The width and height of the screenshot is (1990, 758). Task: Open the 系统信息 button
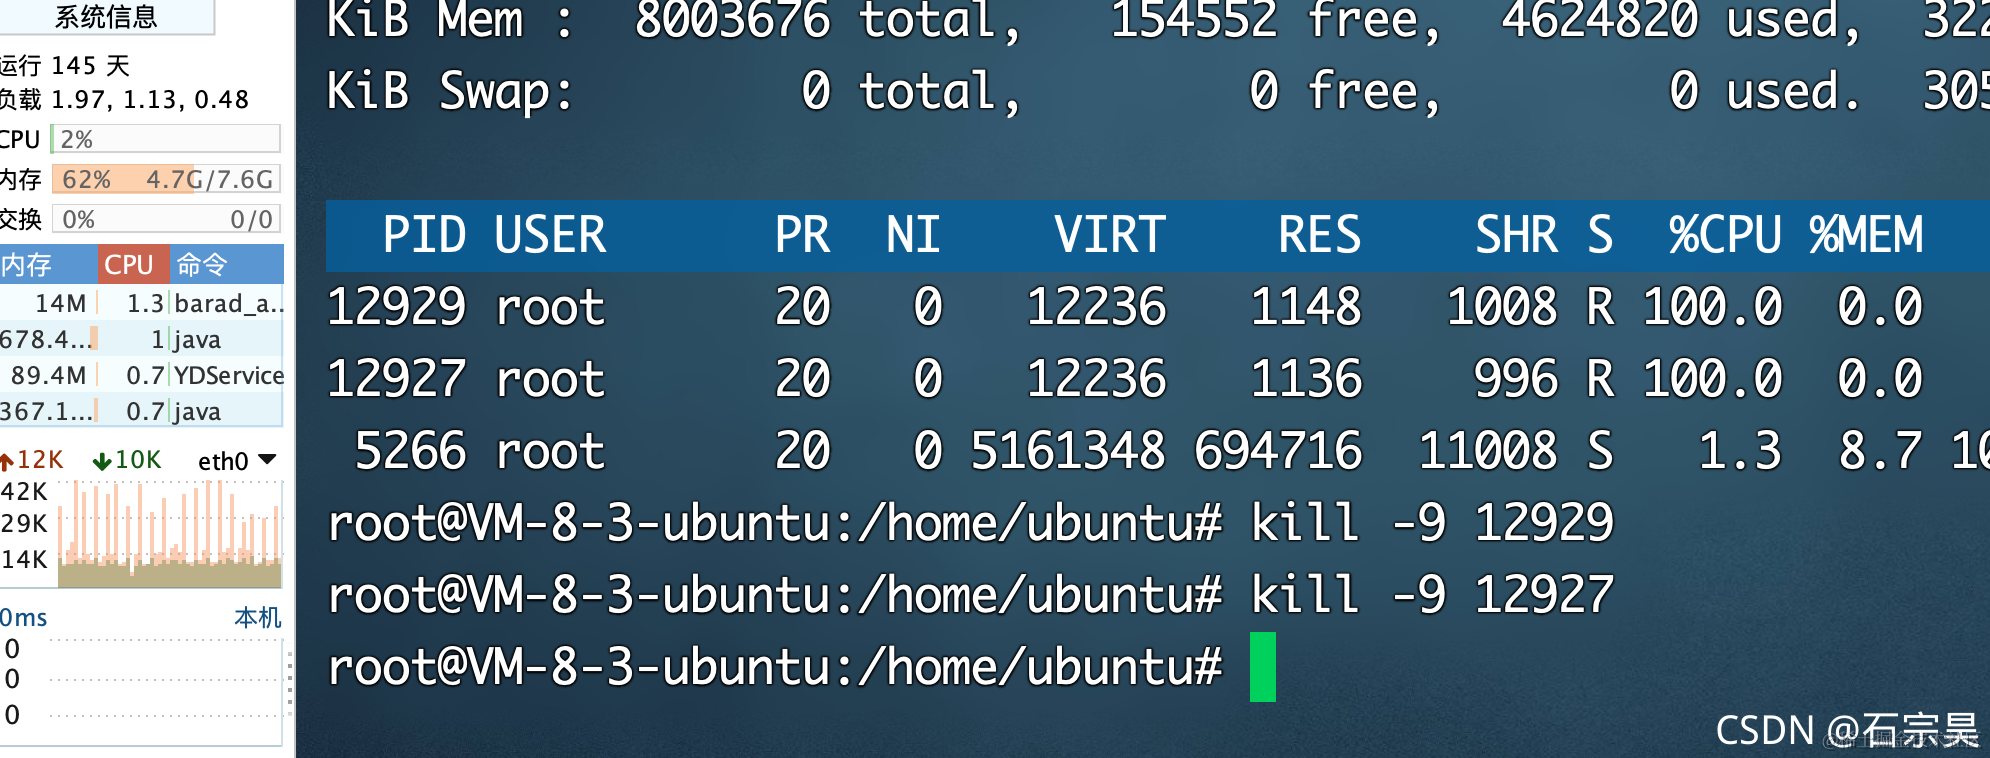pyautogui.click(x=106, y=17)
